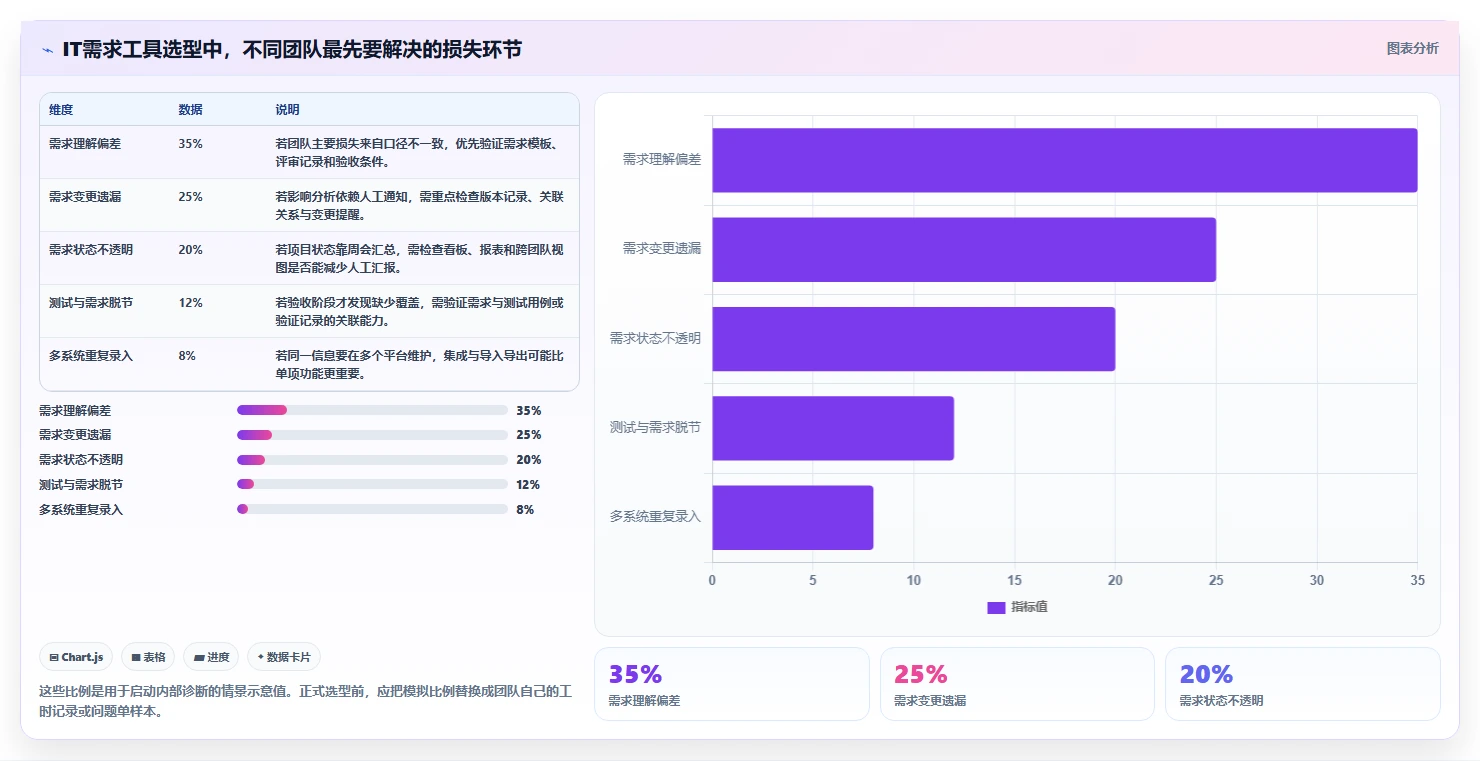This screenshot has height=761, width=1480.
Task: Click the description starting 若验收阶段才发现缺少覆盖
Action: click(421, 311)
